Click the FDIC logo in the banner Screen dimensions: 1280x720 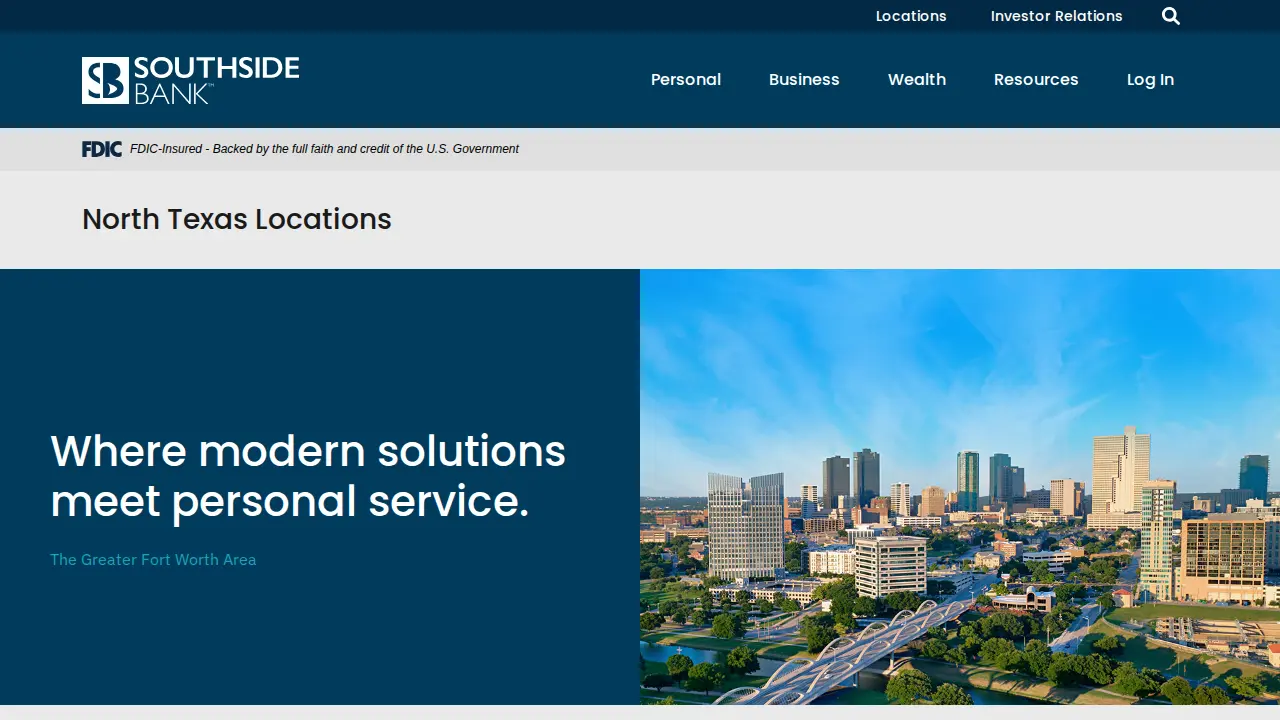click(102, 149)
